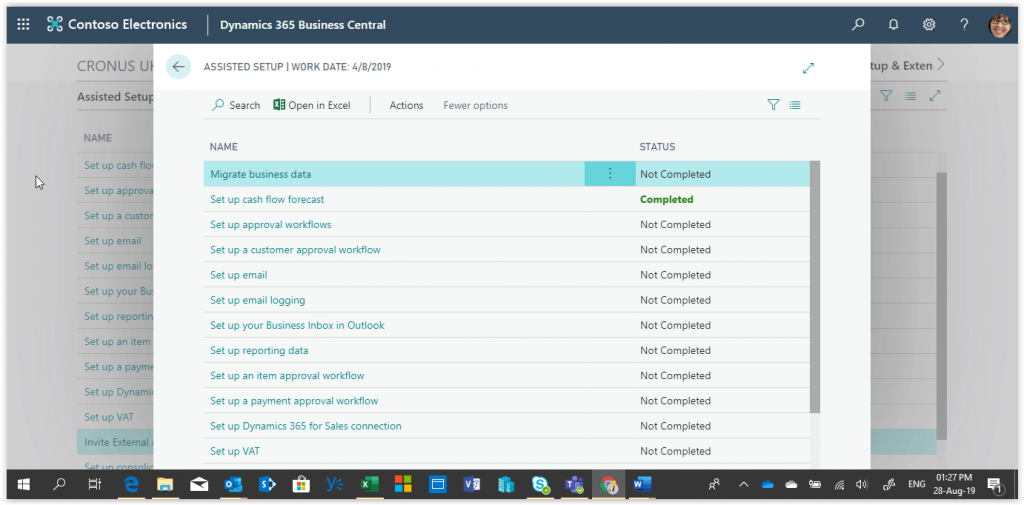Sort by the Status column header
The width and height of the screenshot is (1024, 505).
[x=657, y=147]
